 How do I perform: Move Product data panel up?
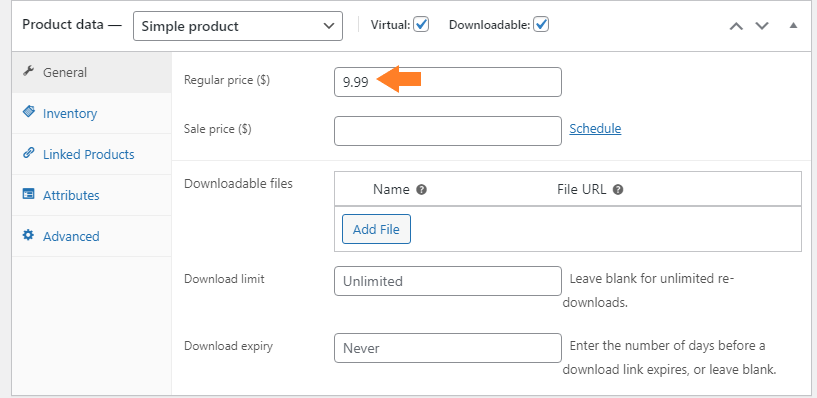coord(736,26)
